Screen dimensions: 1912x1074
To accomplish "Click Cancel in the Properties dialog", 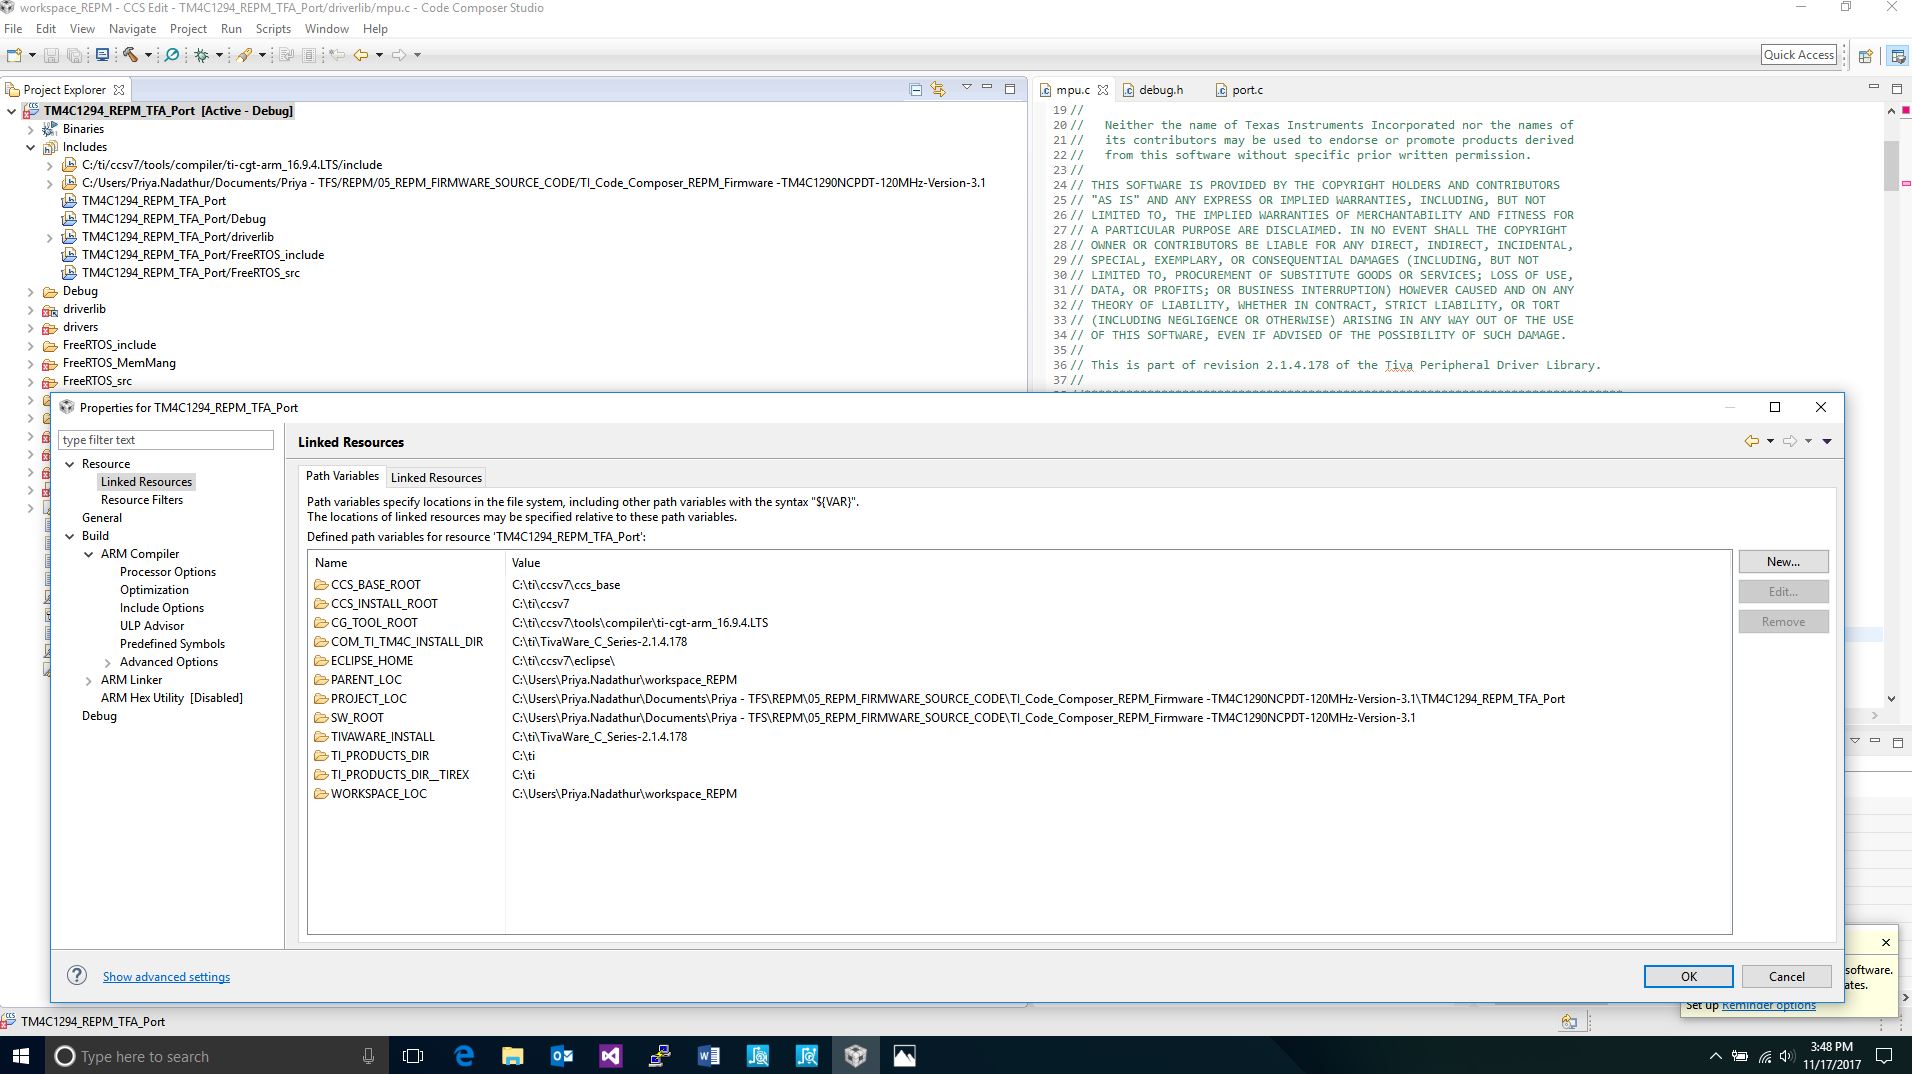I will [x=1786, y=977].
